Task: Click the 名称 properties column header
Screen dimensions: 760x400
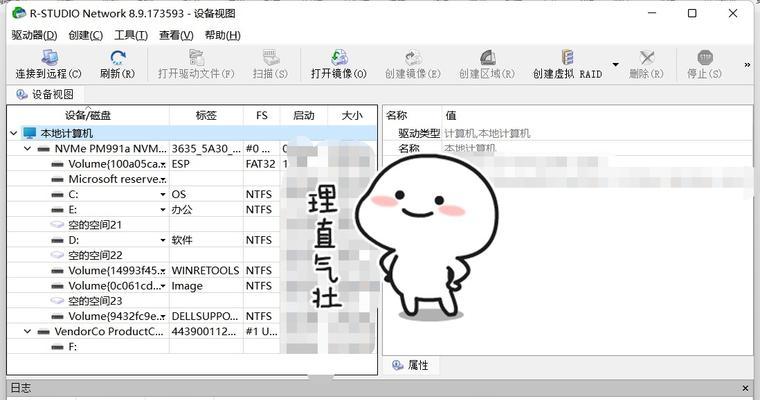Action: click(x=412, y=115)
